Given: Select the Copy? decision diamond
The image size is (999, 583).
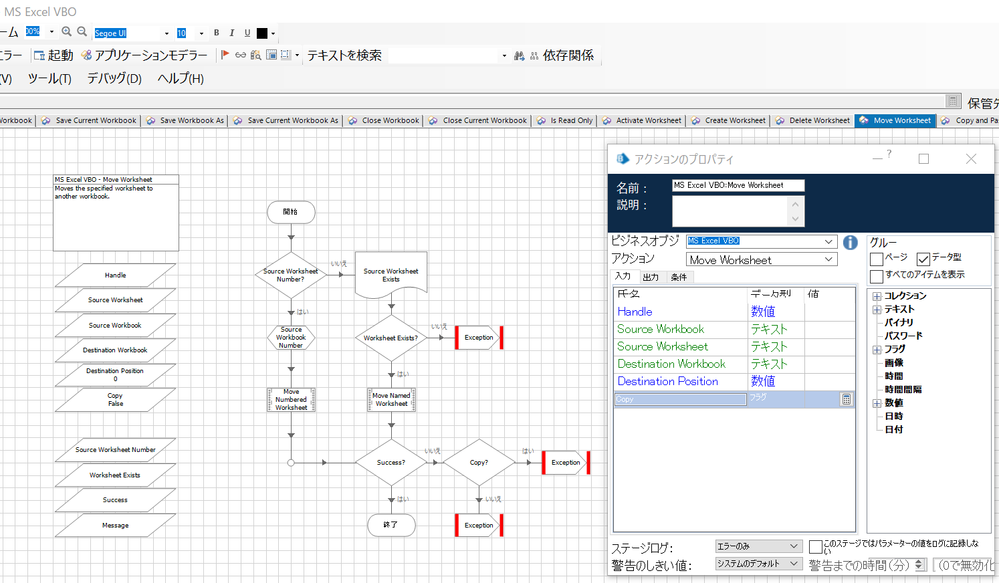Looking at the screenshot, I should [x=478, y=463].
